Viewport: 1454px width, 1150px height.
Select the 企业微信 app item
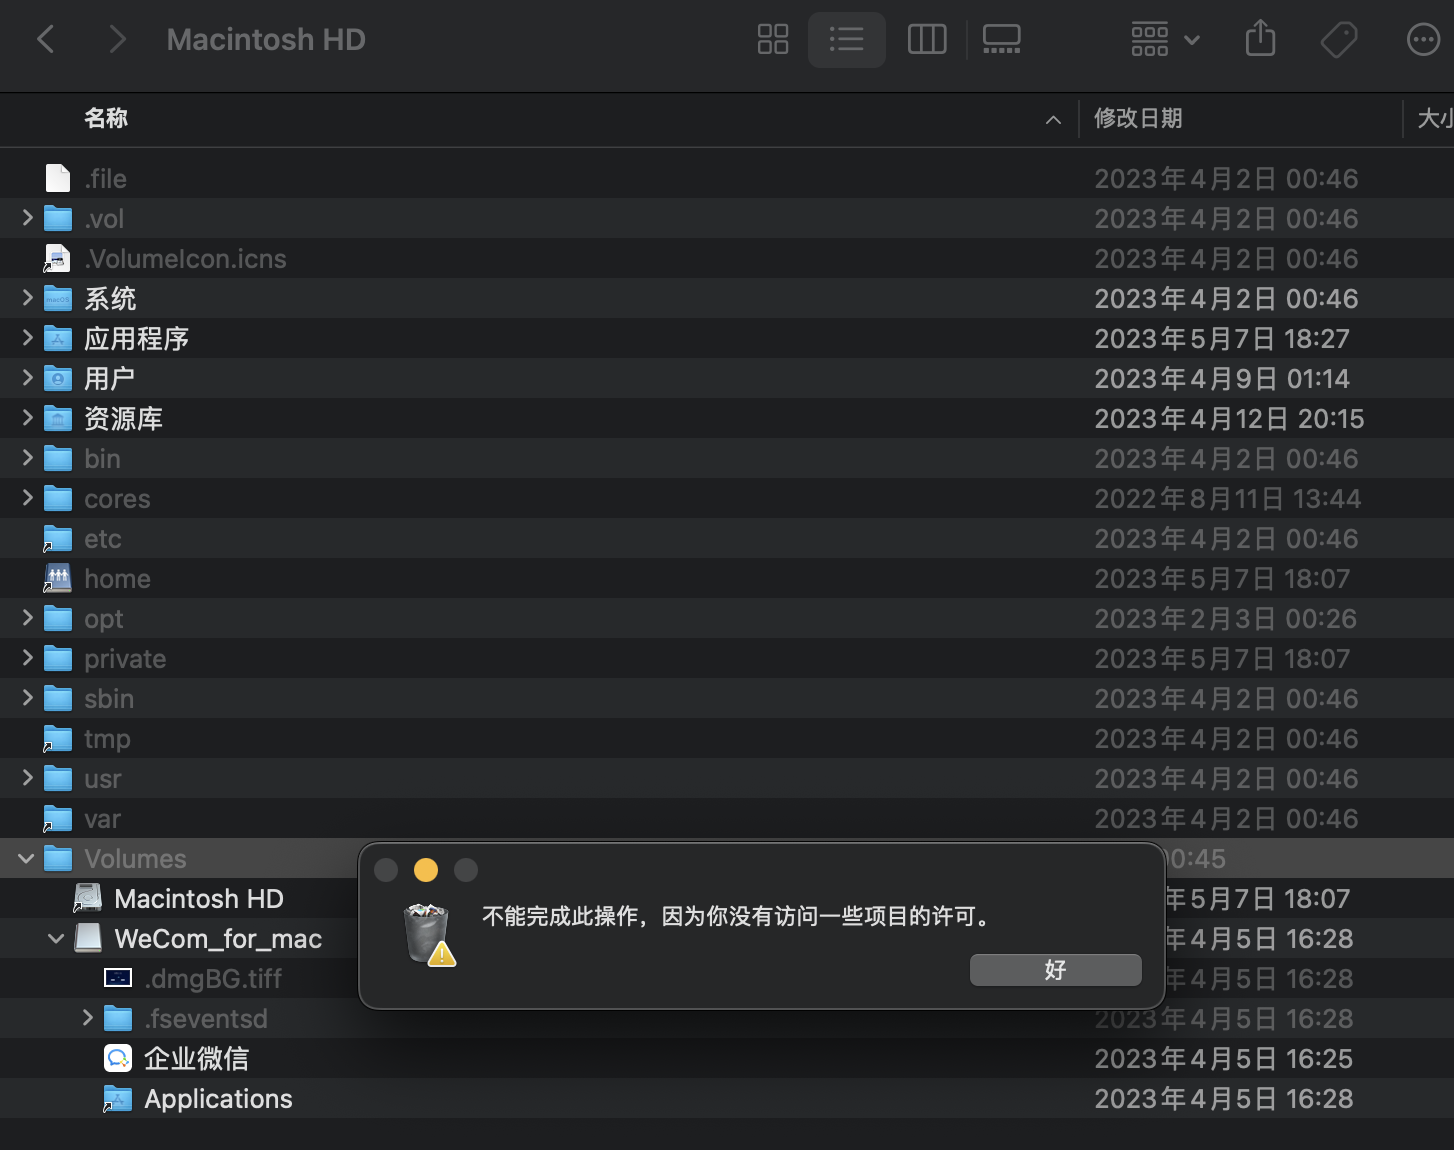click(196, 1058)
